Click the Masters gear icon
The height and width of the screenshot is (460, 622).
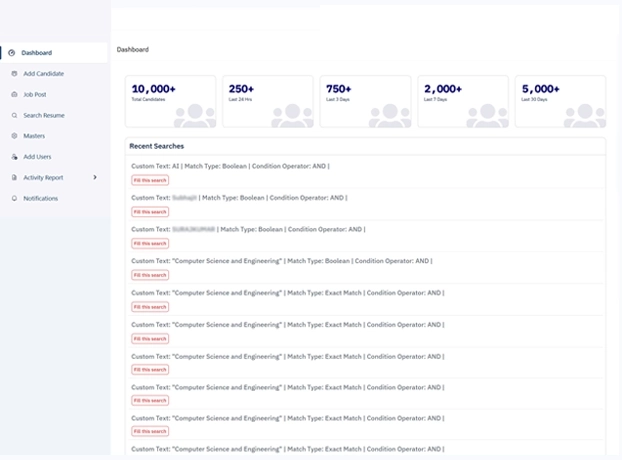(x=14, y=136)
